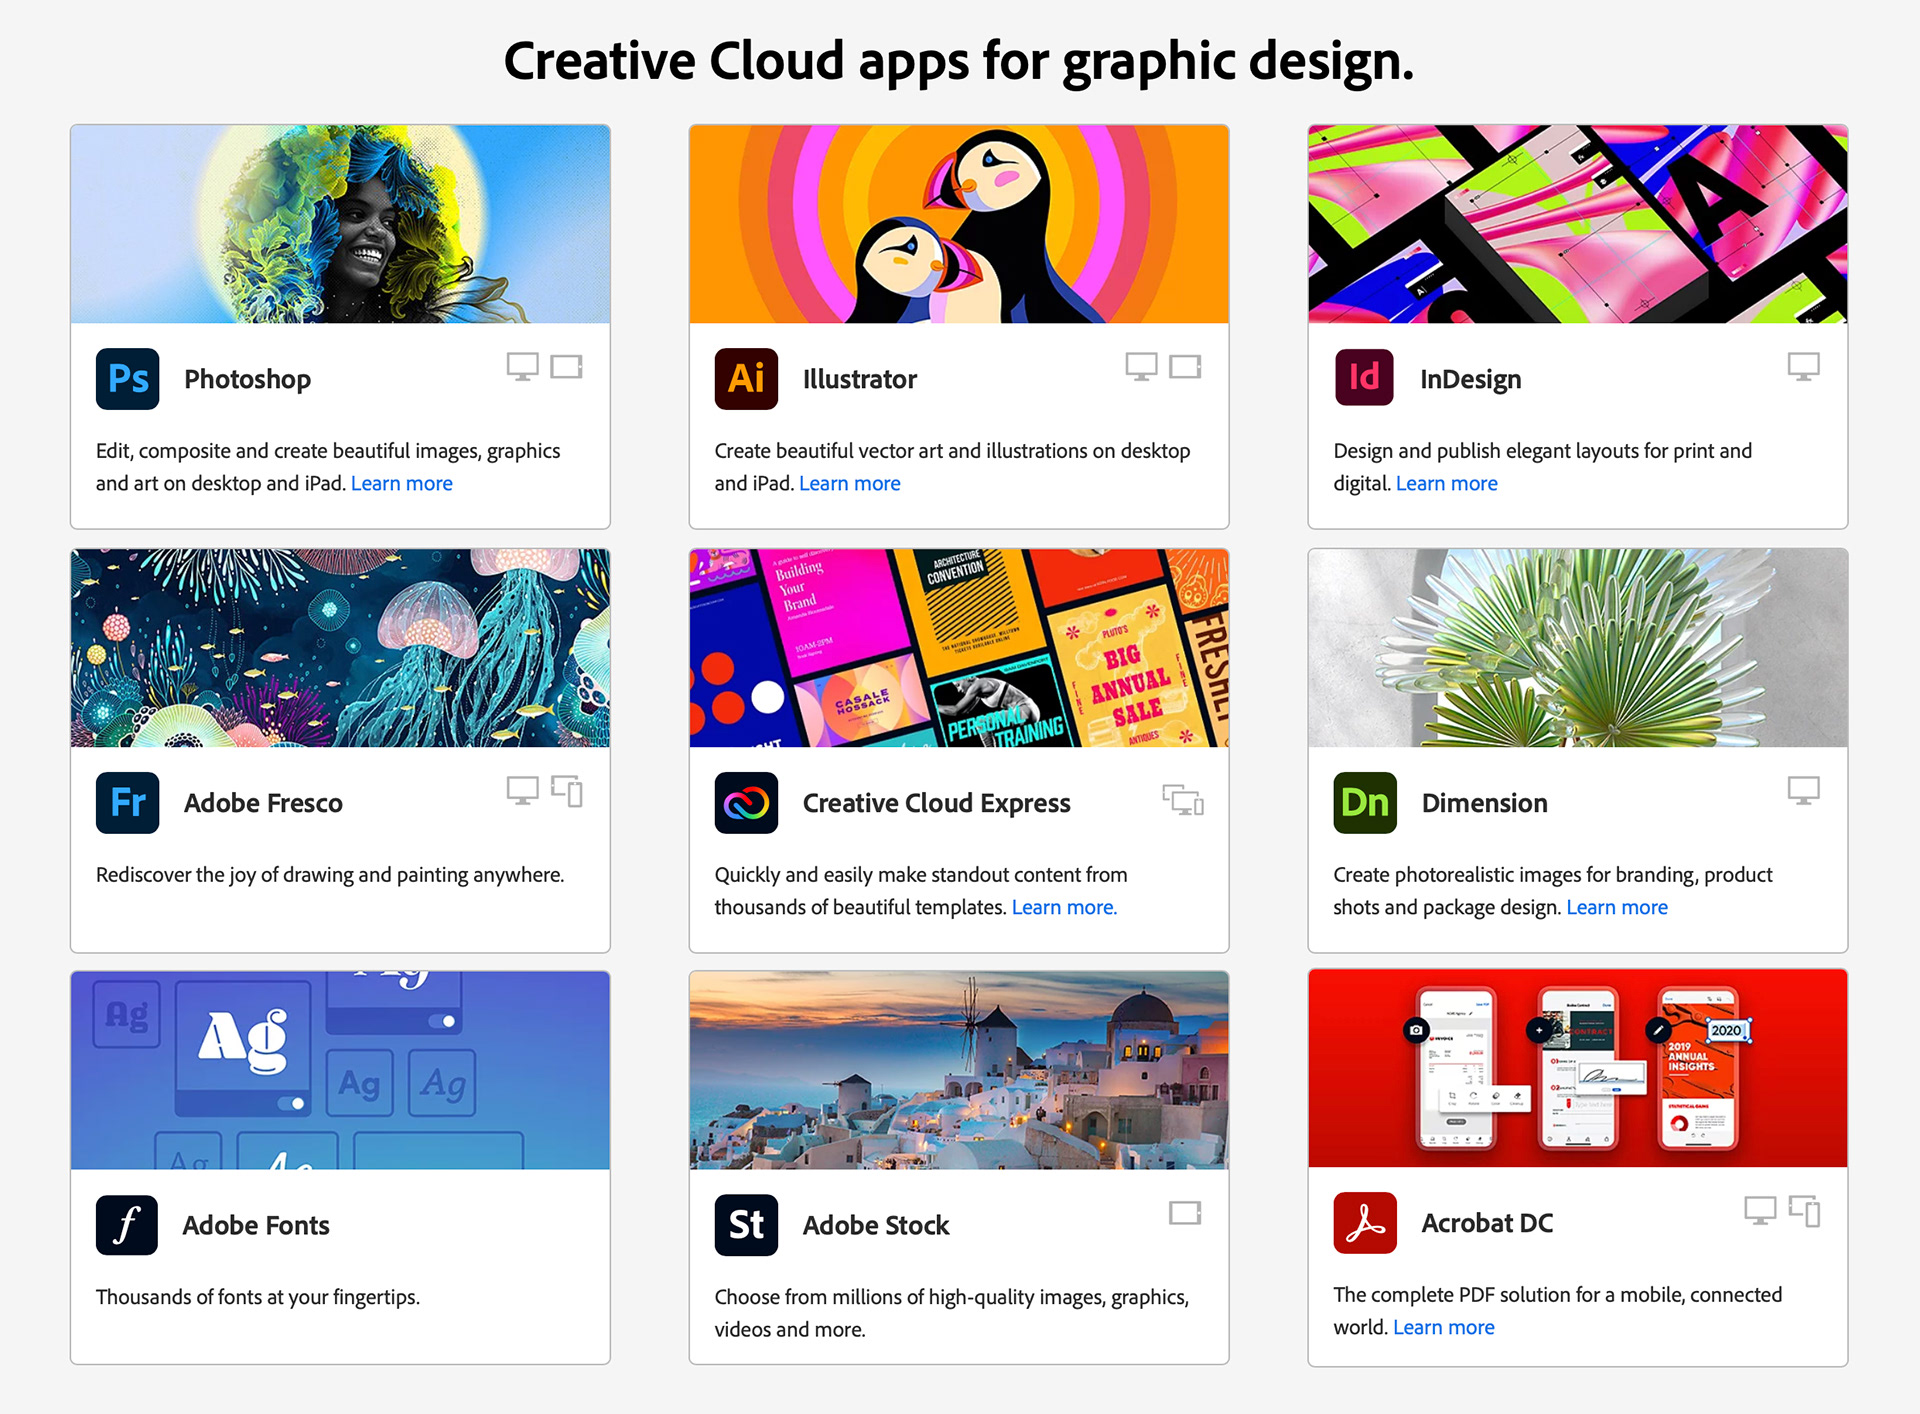The height and width of the screenshot is (1414, 1920).
Task: Click the Dimension title text
Action: tap(1485, 803)
